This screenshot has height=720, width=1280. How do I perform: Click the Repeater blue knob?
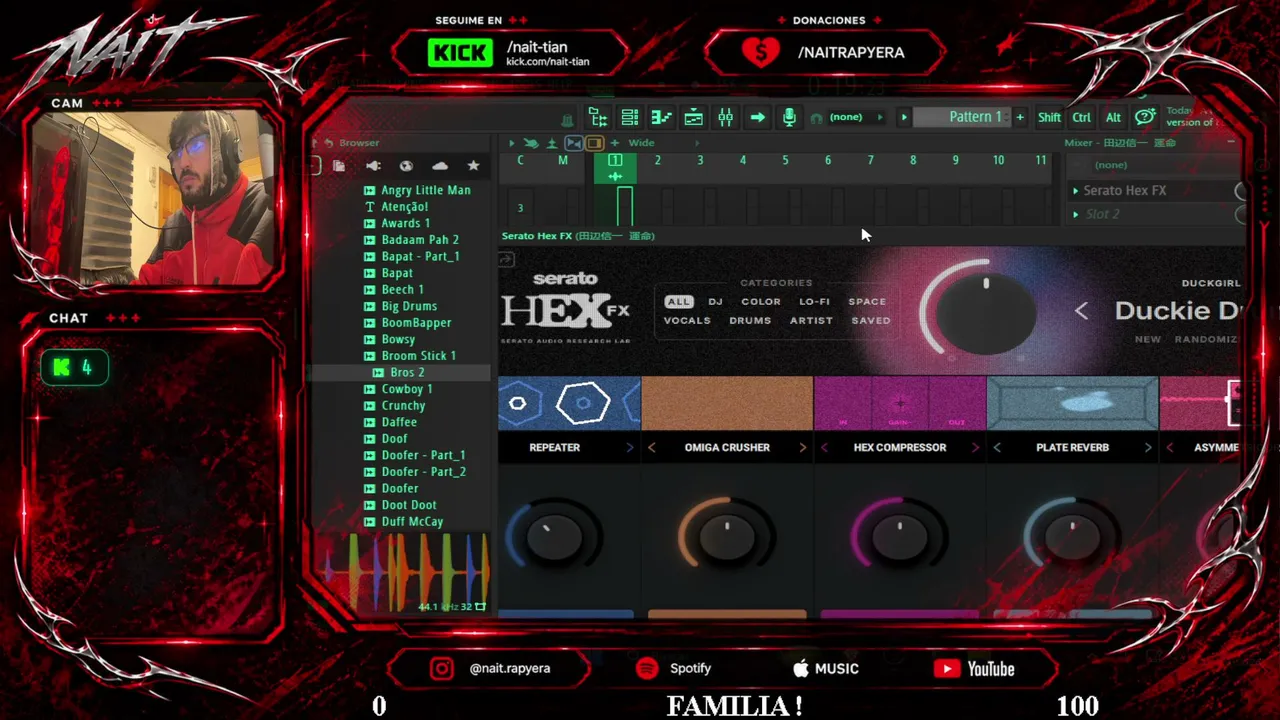pos(553,538)
